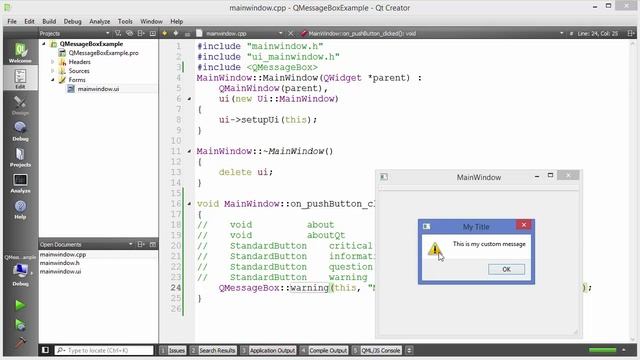Click the warning icon in message box

coord(435,249)
